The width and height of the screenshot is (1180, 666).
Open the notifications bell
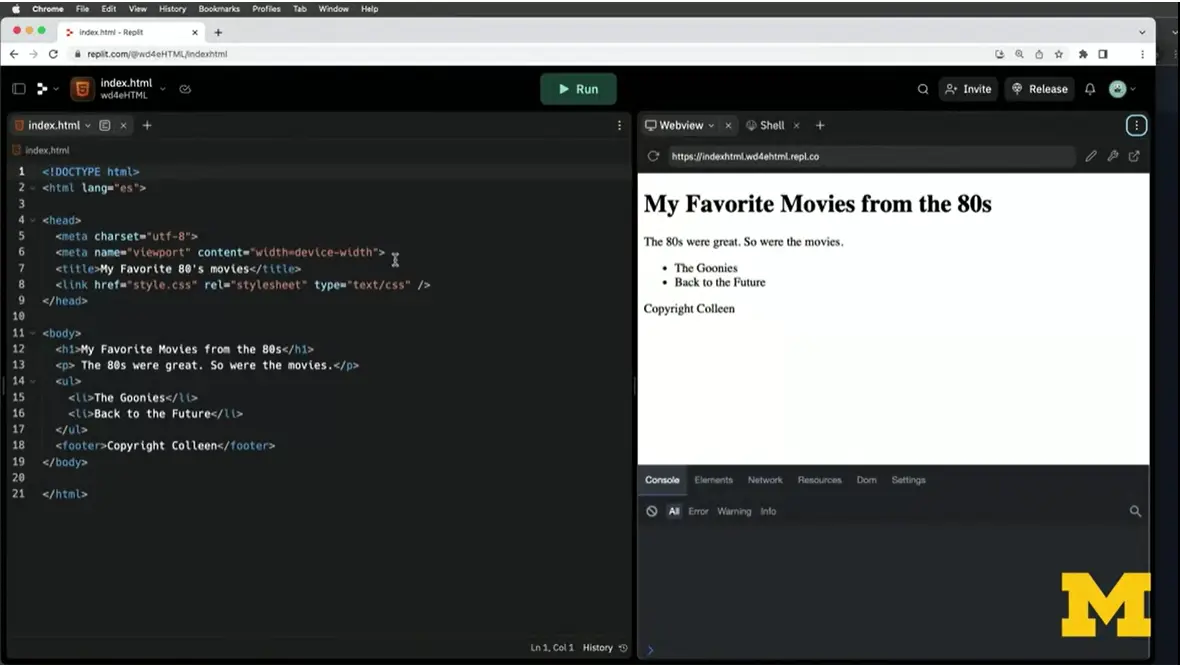pos(1090,89)
